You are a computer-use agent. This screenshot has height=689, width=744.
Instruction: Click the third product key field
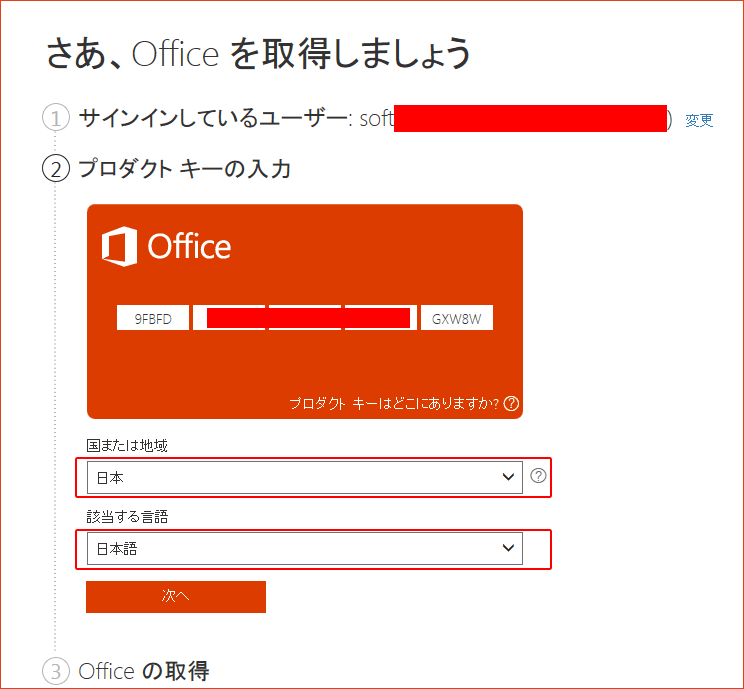click(305, 317)
